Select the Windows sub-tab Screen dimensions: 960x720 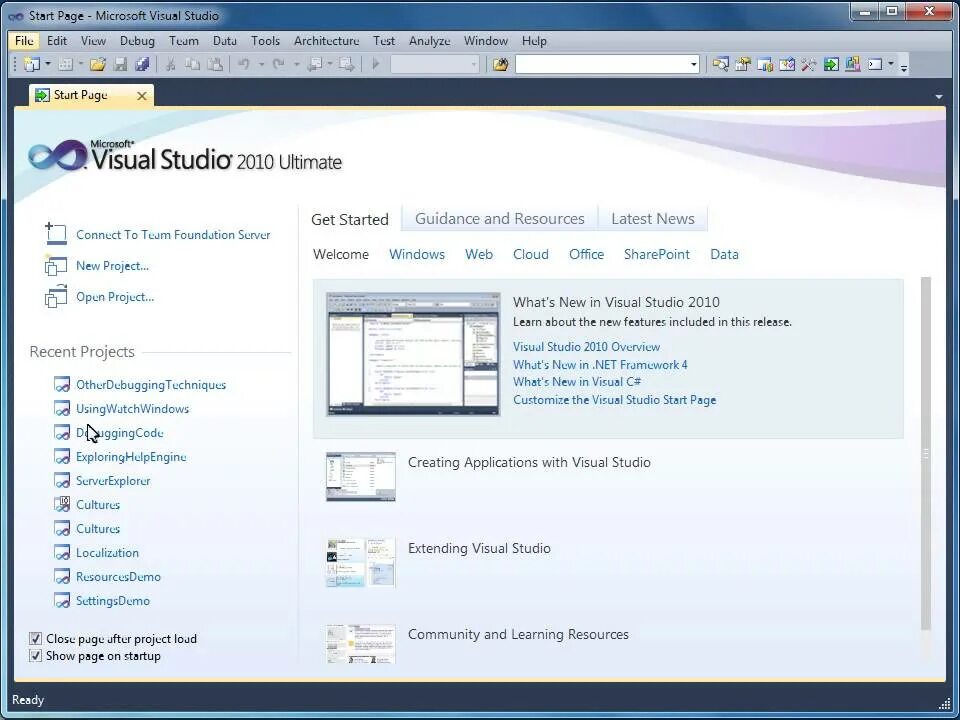click(x=417, y=254)
